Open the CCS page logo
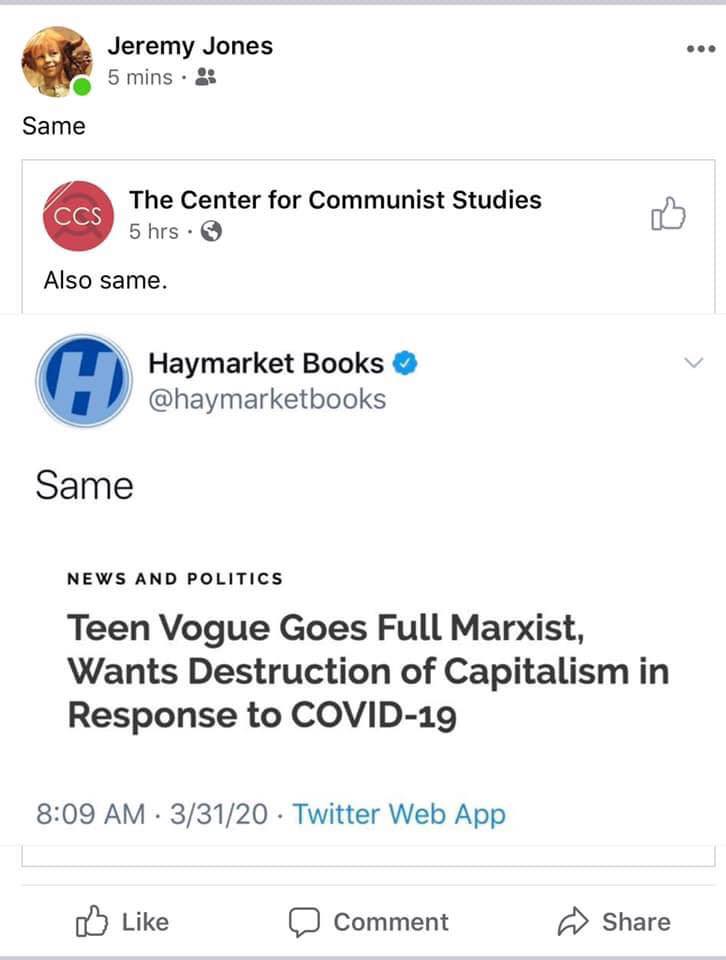726x960 pixels. [x=78, y=216]
